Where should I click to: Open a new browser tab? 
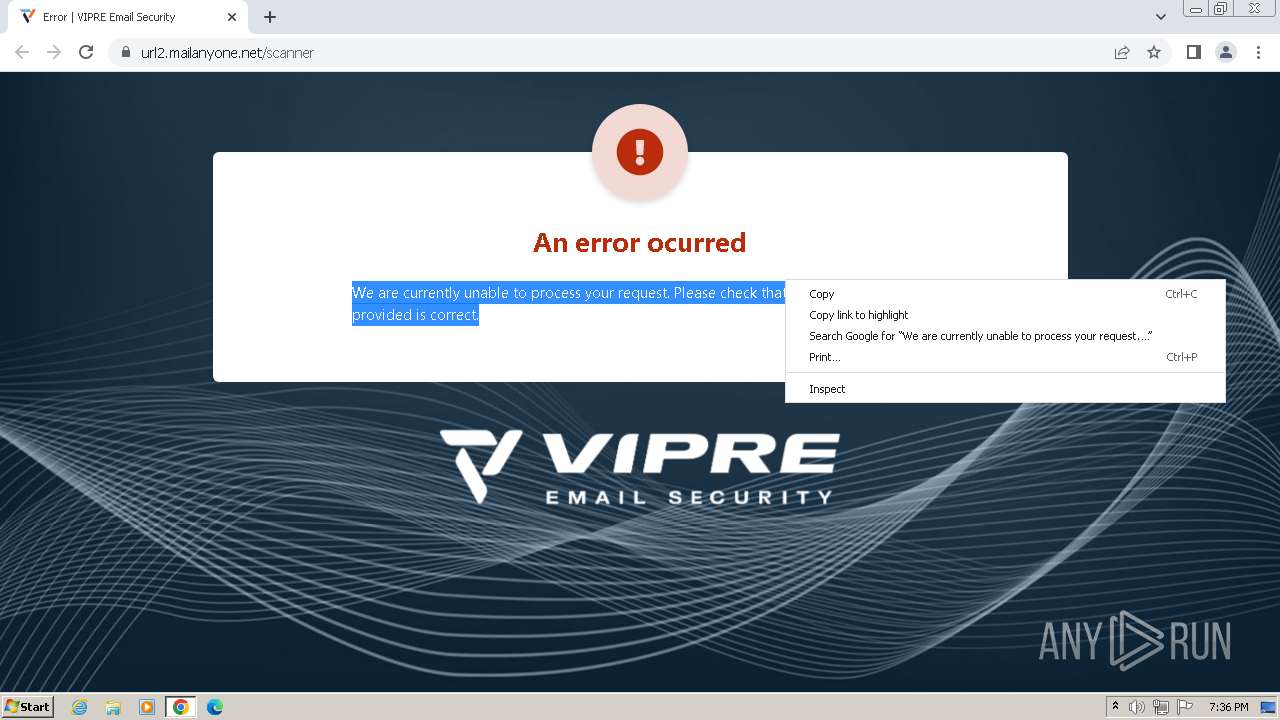pyautogui.click(x=270, y=17)
